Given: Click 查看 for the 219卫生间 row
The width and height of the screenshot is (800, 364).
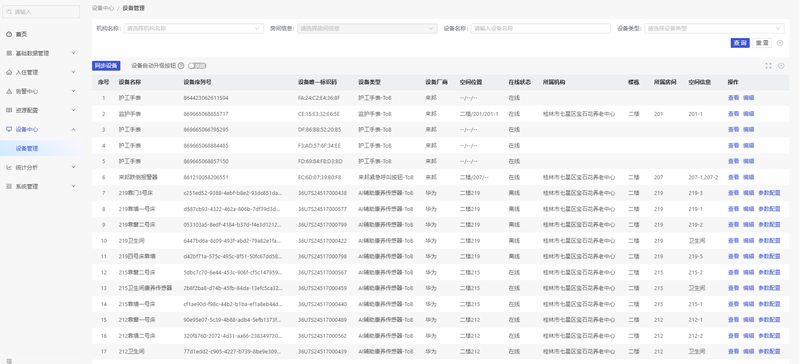Looking at the screenshot, I should coord(733,240).
